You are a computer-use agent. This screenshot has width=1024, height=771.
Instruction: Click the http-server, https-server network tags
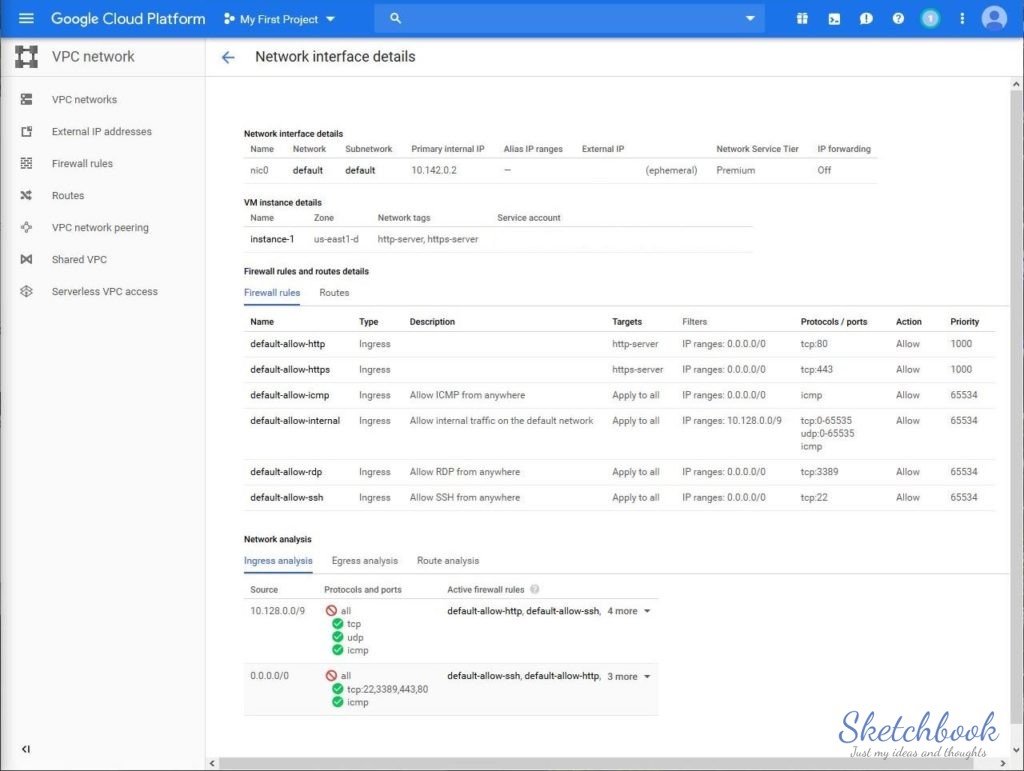click(x=428, y=240)
